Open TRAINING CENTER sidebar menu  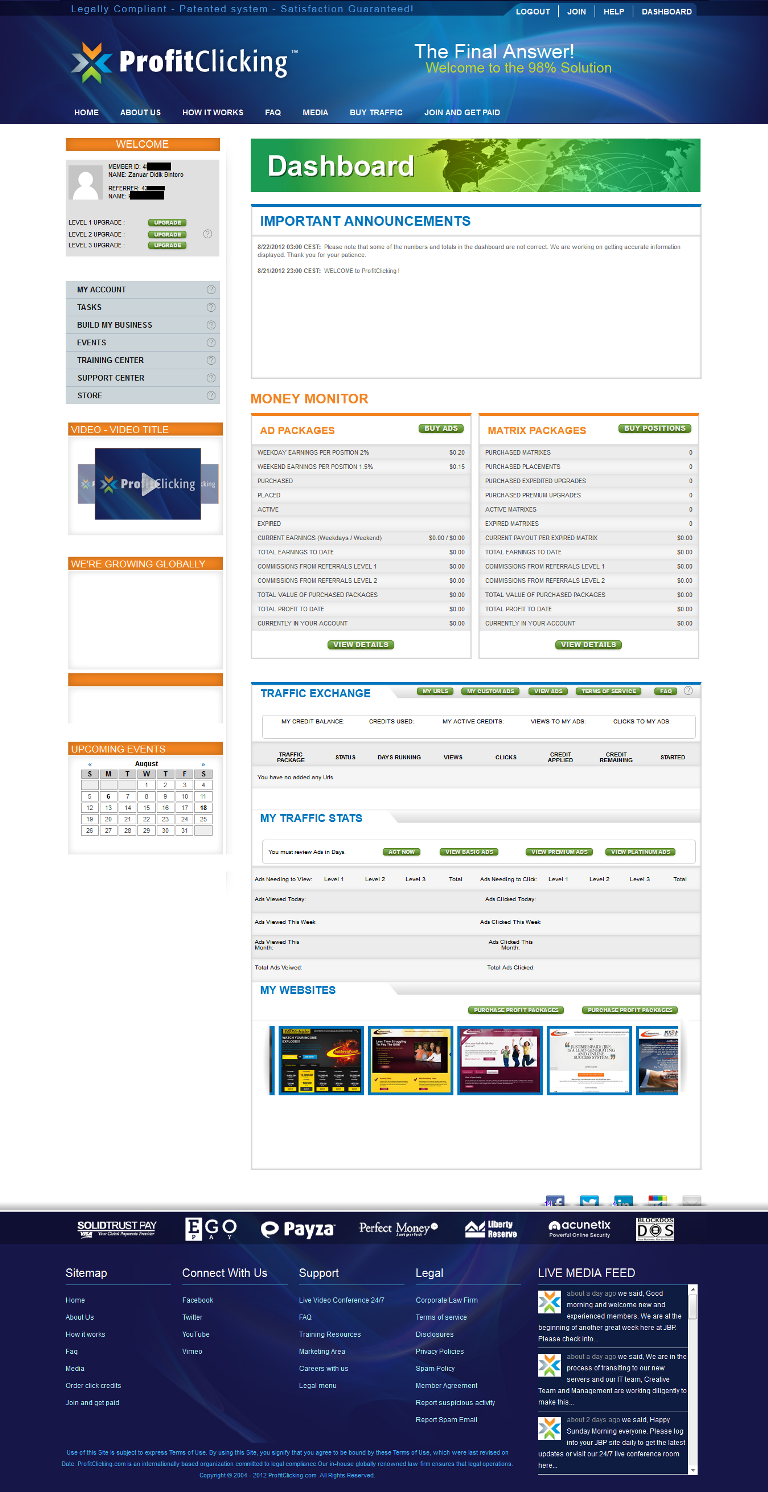point(143,360)
